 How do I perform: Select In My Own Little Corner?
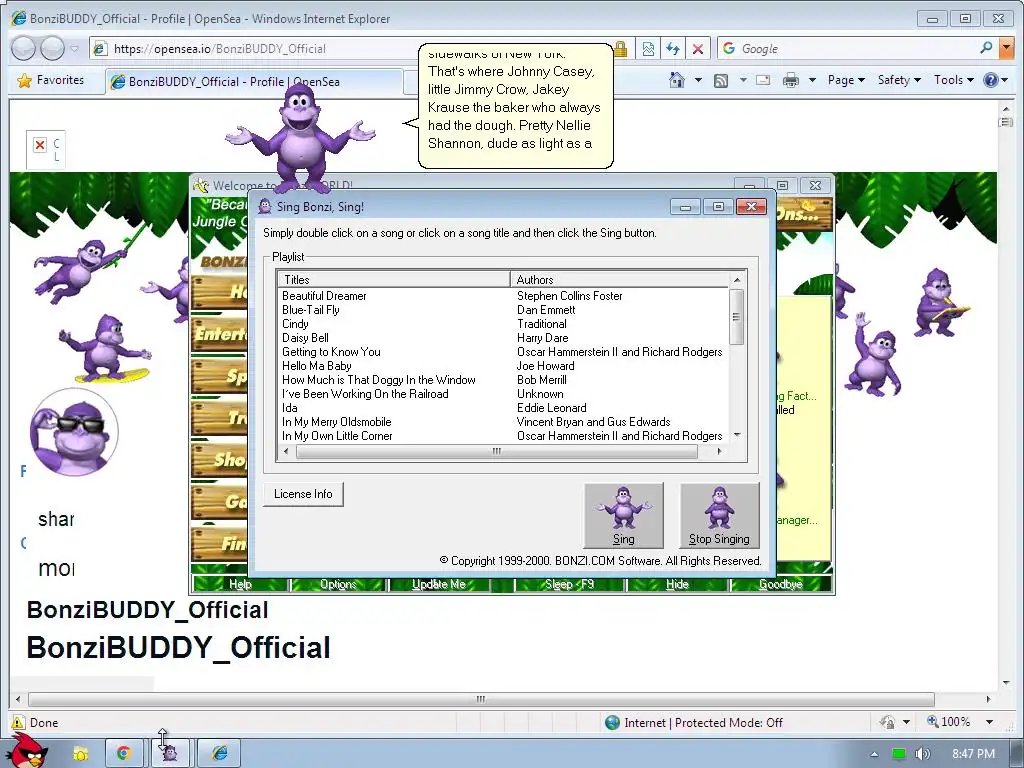tap(337, 436)
